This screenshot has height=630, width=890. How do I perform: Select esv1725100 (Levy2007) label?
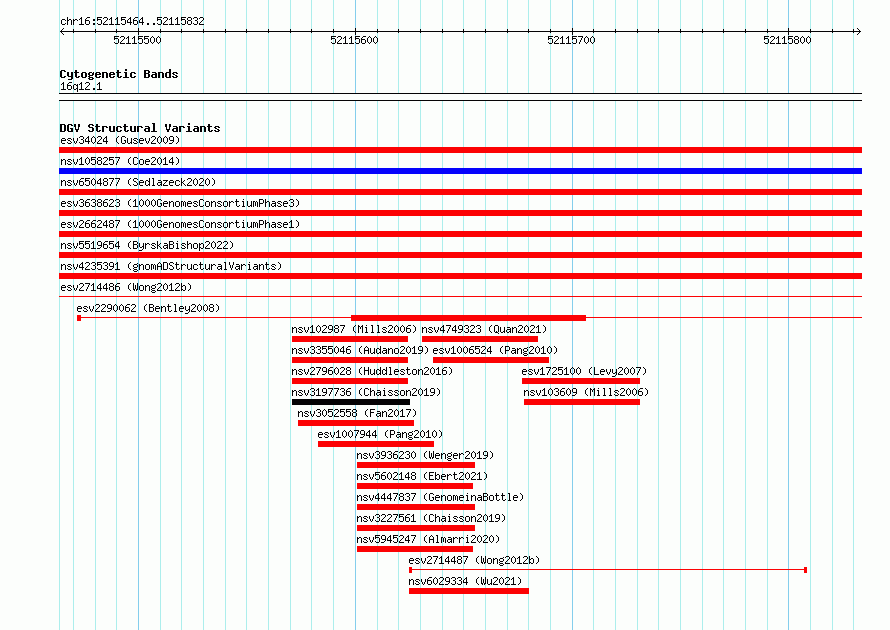(x=584, y=371)
